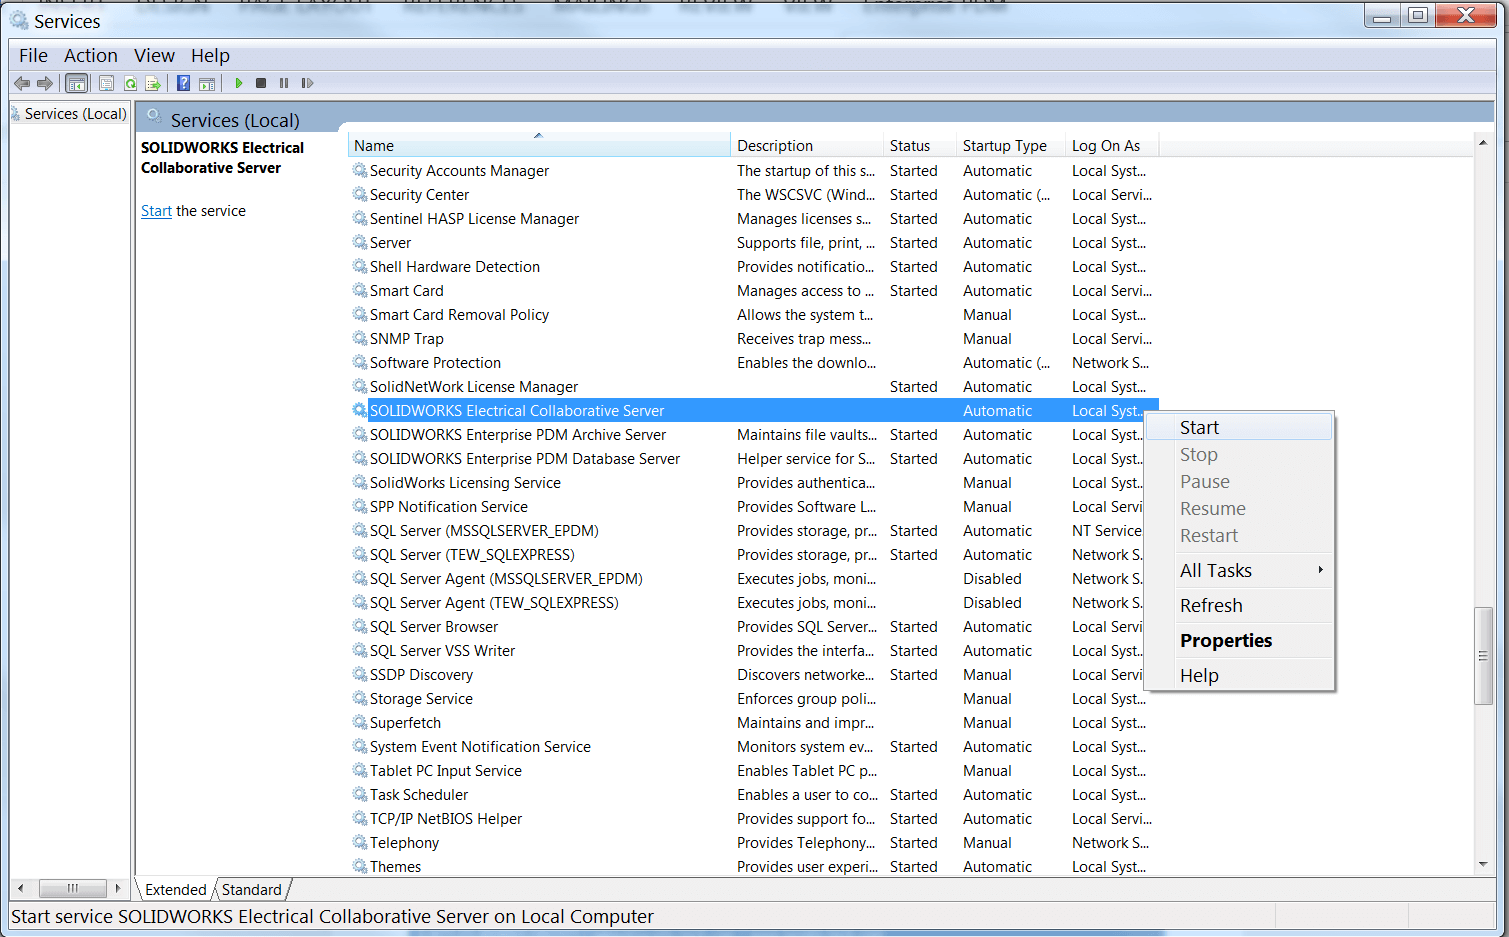The image size is (1509, 937).
Task: Click scroll up arrow of services list
Action: [x=1483, y=143]
